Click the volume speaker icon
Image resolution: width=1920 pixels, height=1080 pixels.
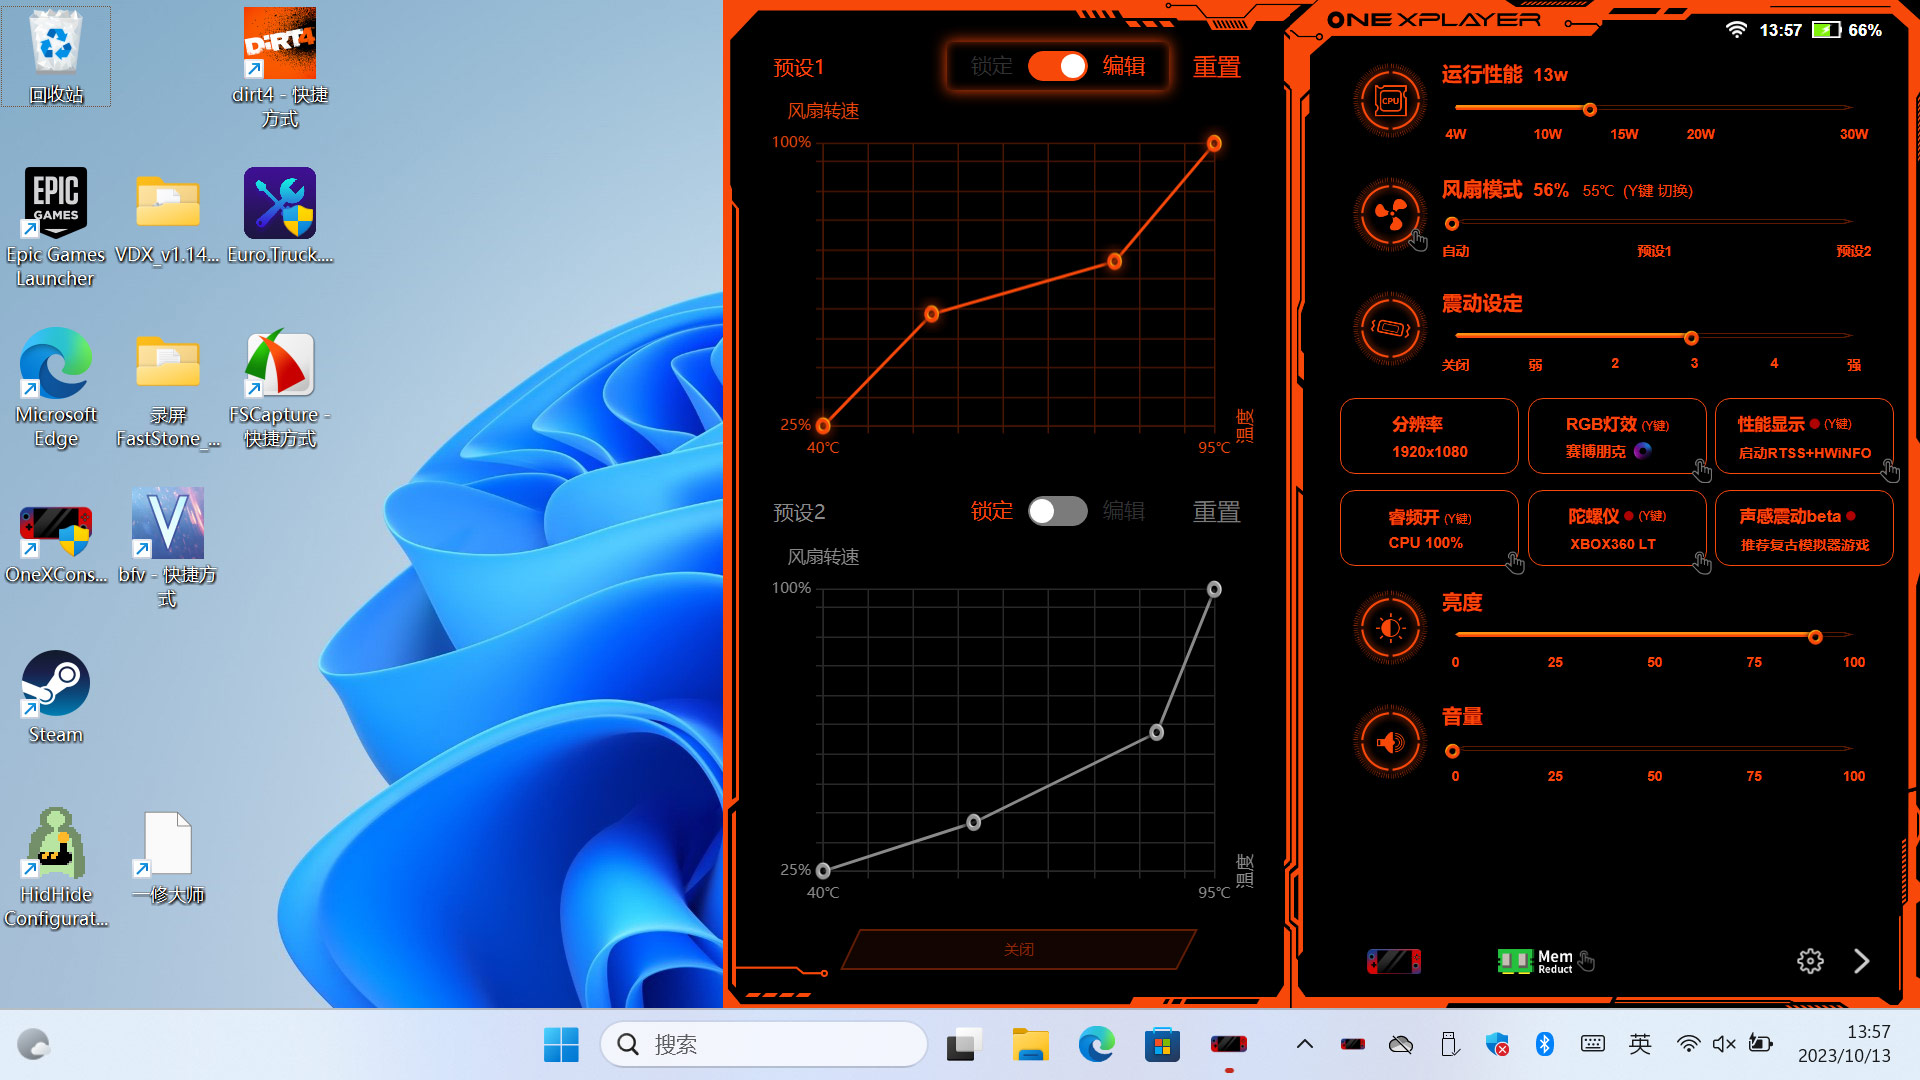(x=1390, y=742)
